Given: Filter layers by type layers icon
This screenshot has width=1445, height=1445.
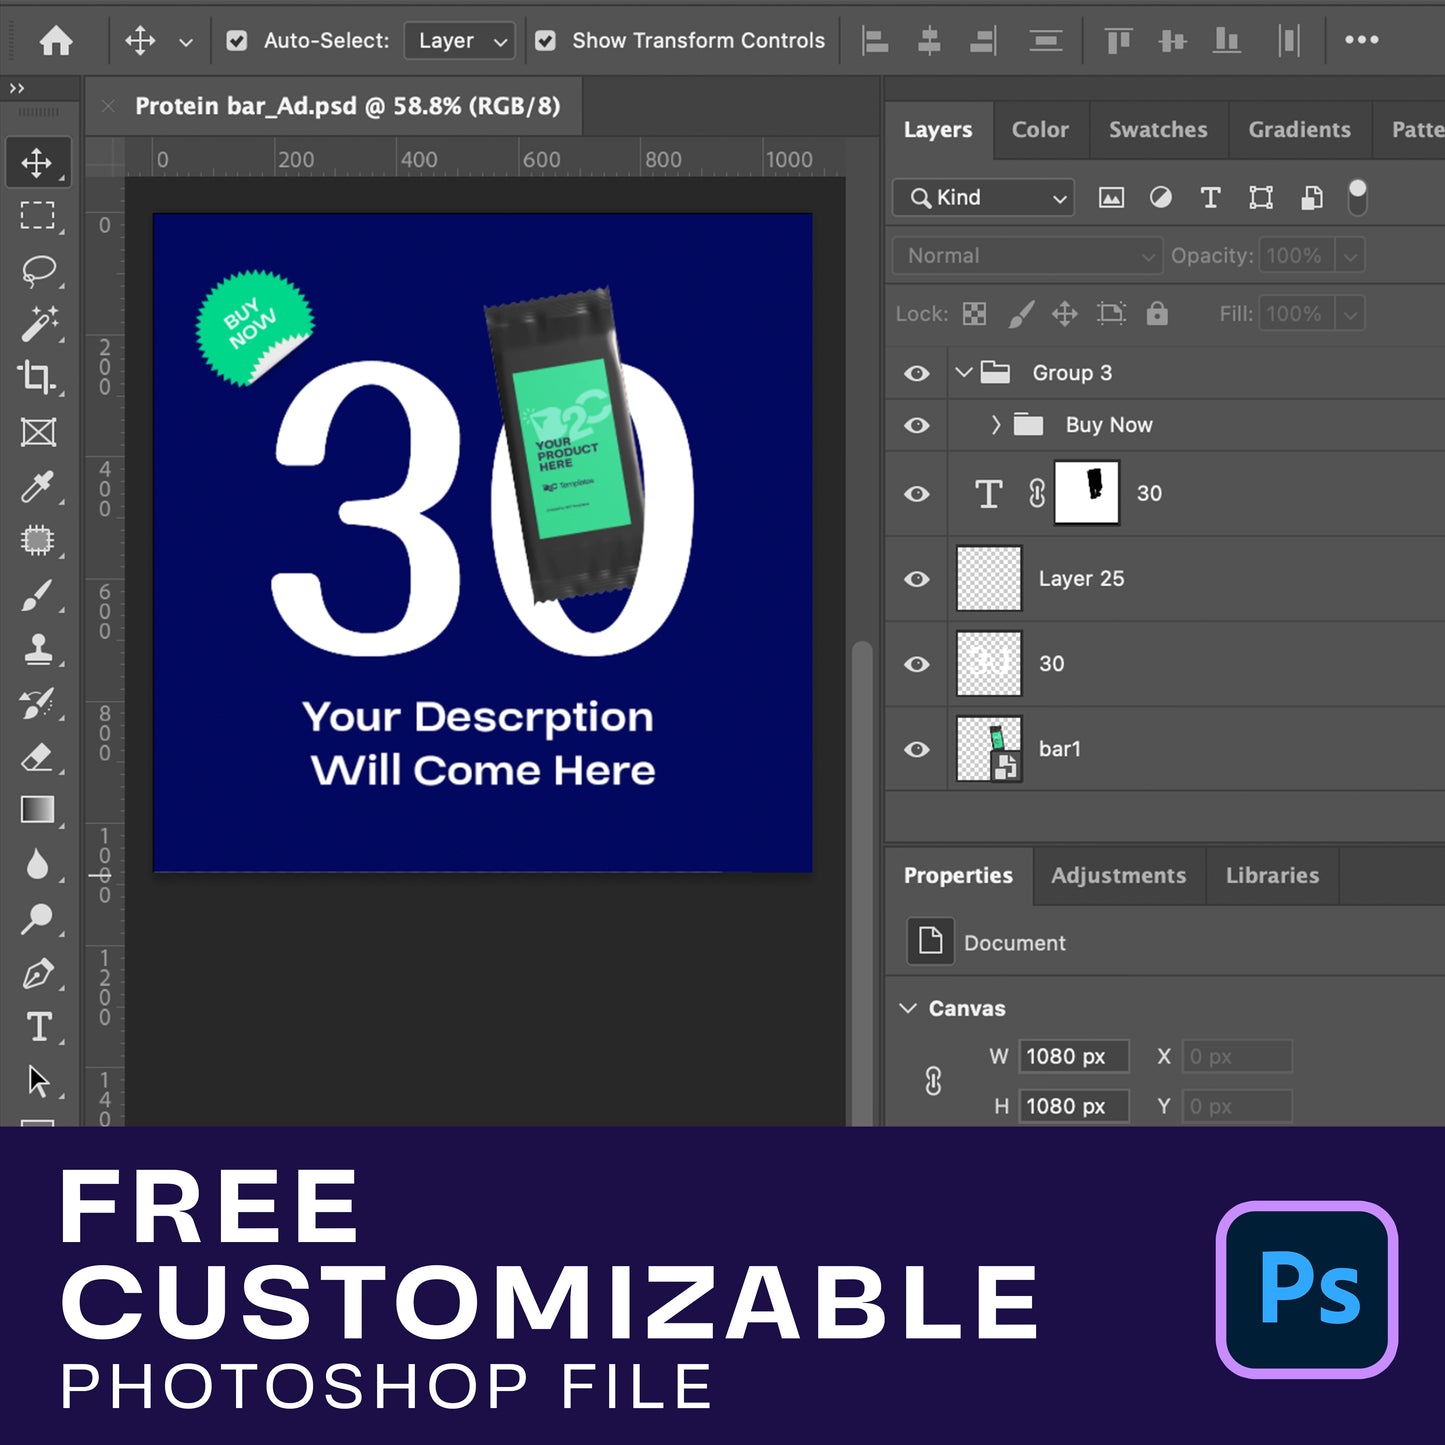Looking at the screenshot, I should point(1210,198).
